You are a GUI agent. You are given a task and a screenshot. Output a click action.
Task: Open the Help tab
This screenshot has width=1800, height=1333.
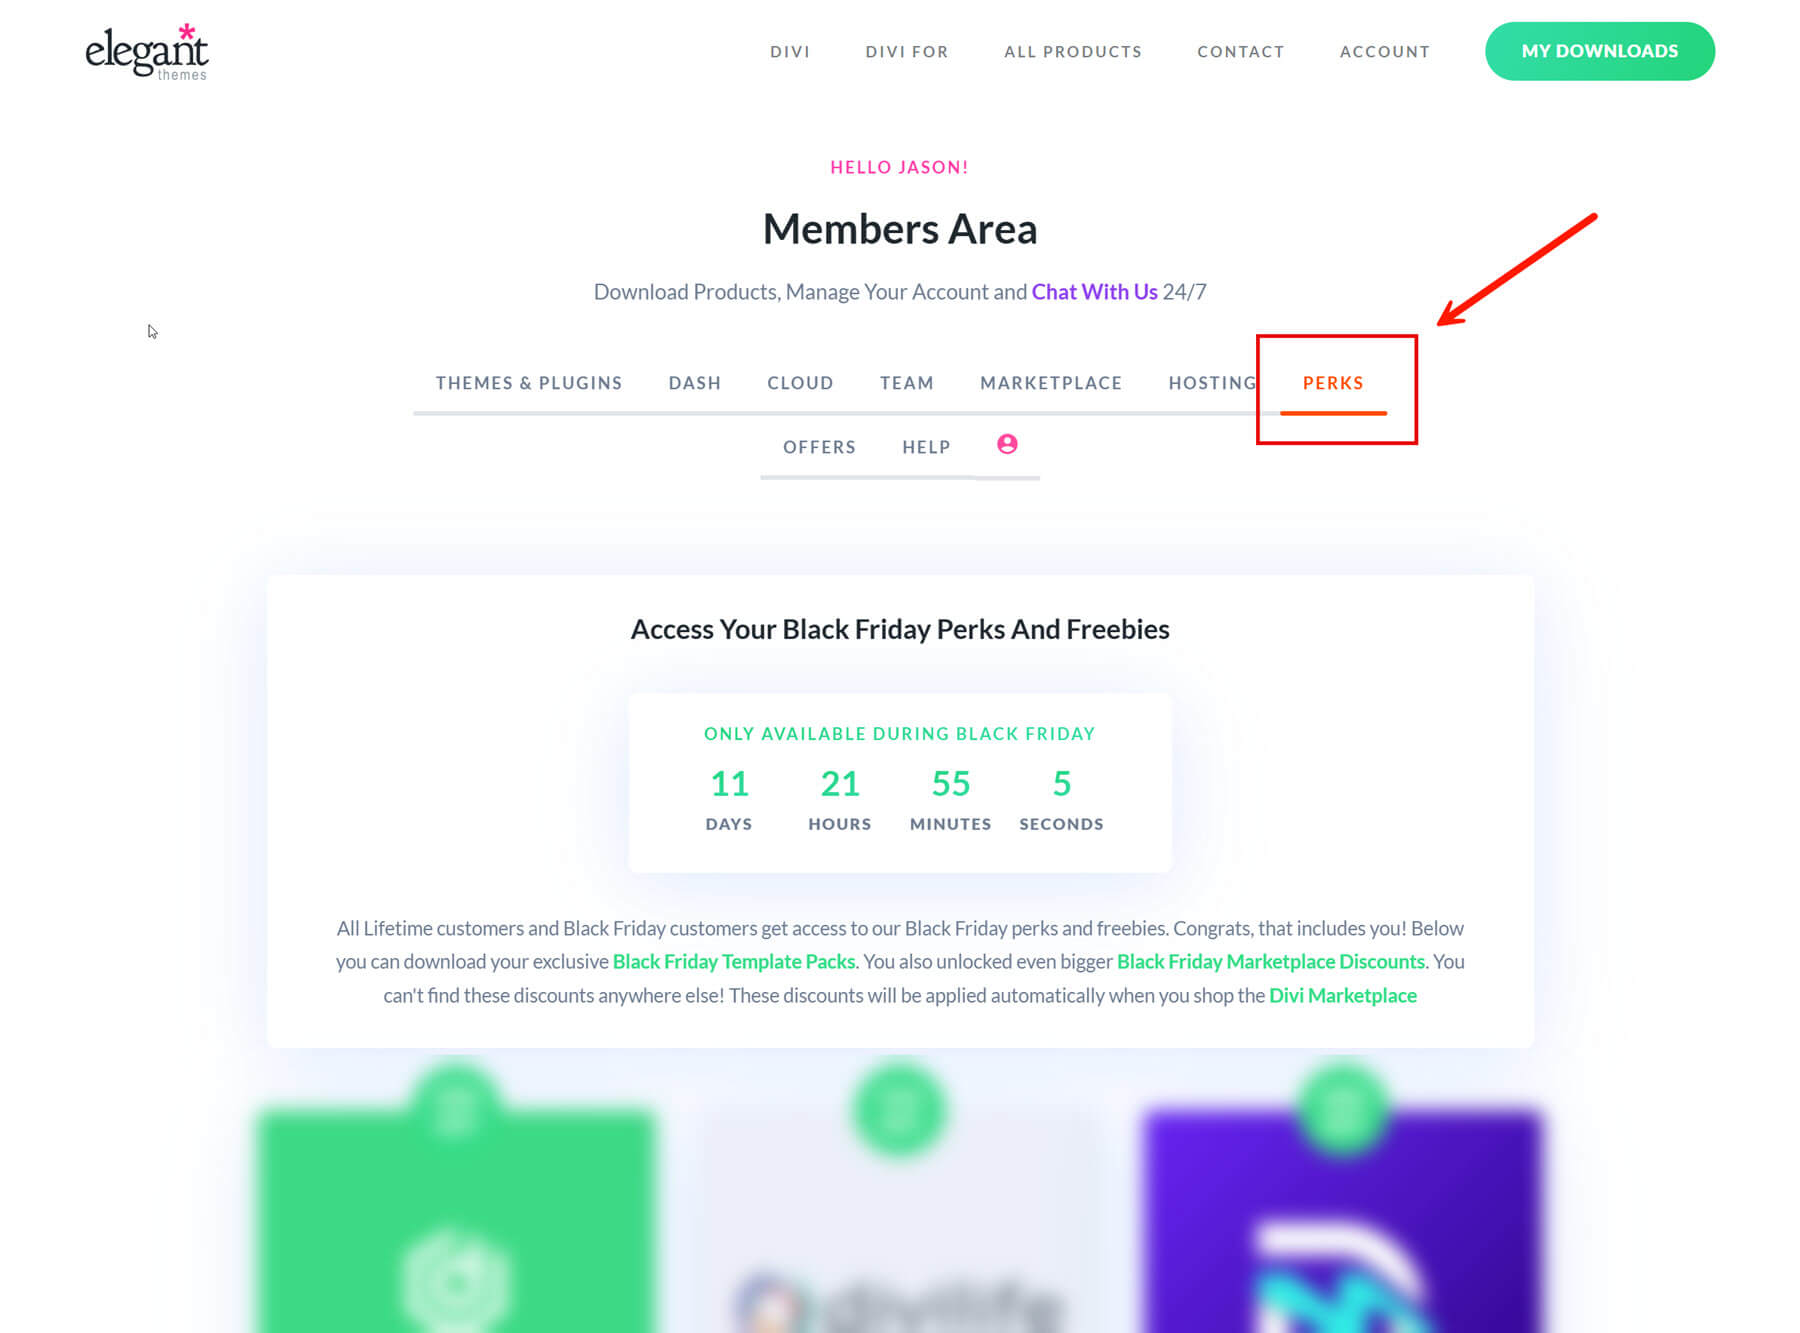[926, 447]
